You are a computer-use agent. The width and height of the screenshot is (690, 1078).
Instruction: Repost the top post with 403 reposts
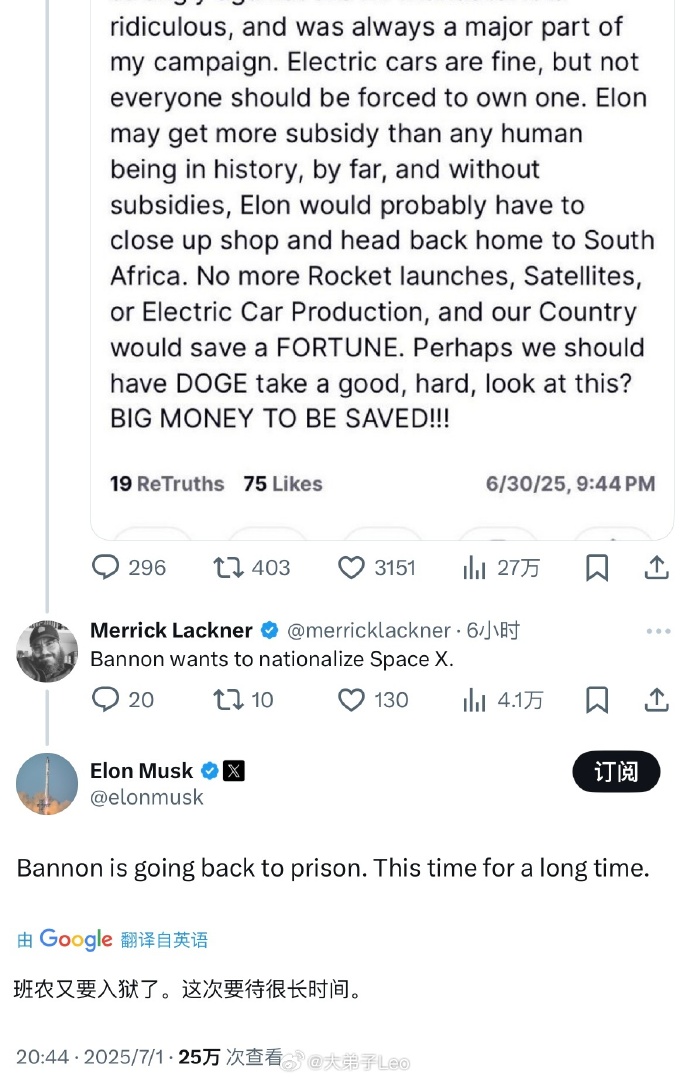pos(228,568)
